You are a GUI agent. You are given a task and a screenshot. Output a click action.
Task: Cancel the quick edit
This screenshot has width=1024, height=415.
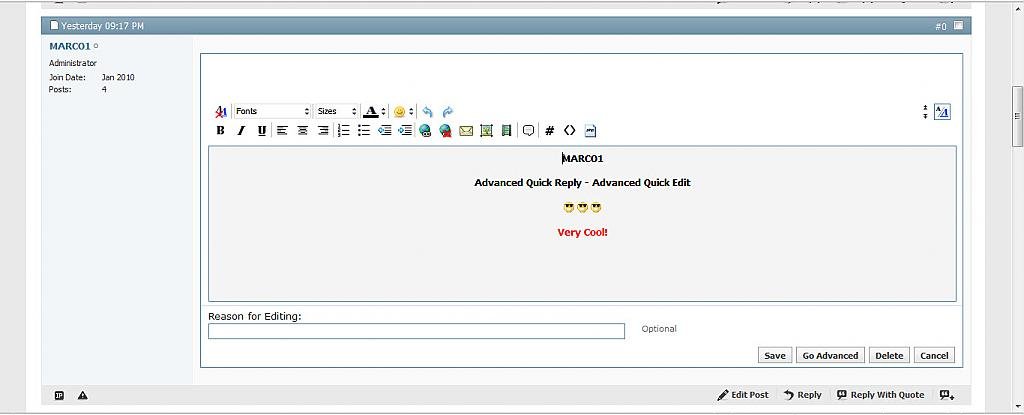(934, 356)
